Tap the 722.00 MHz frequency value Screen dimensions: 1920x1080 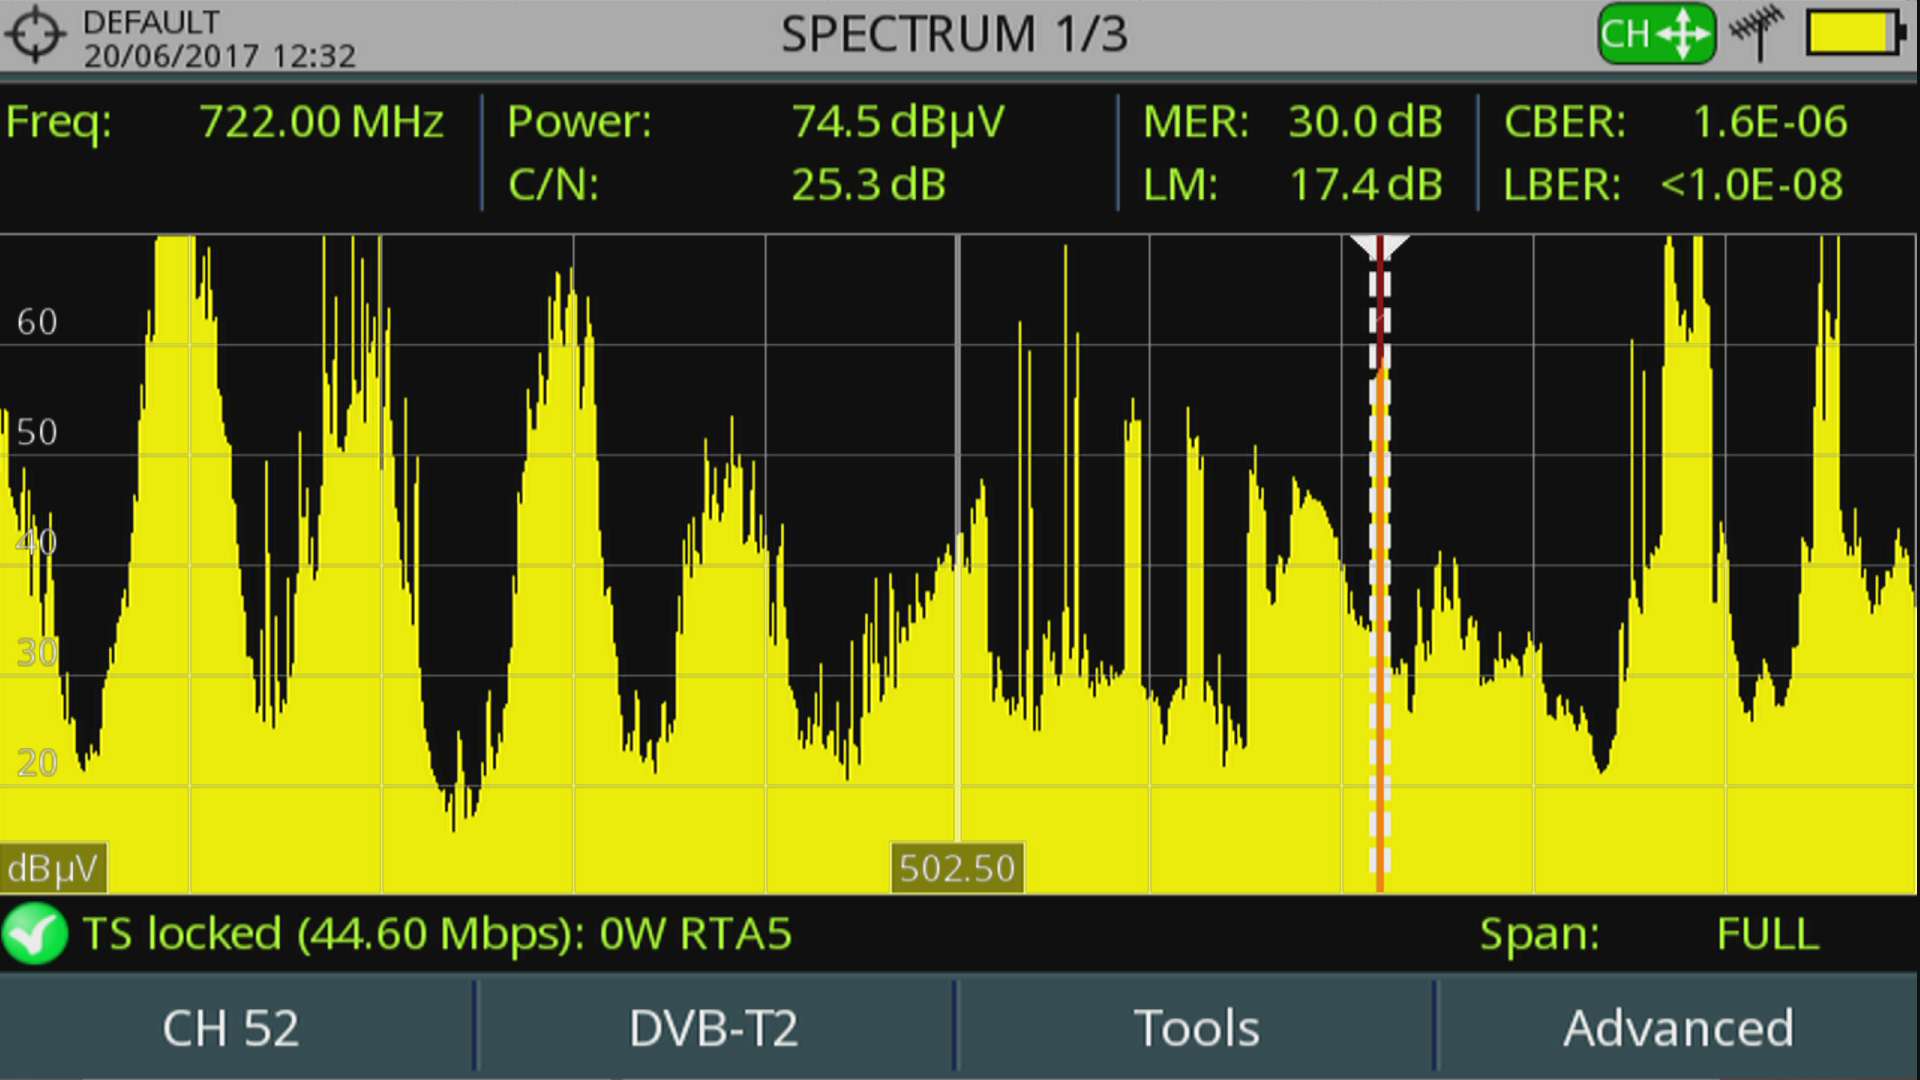tap(321, 122)
